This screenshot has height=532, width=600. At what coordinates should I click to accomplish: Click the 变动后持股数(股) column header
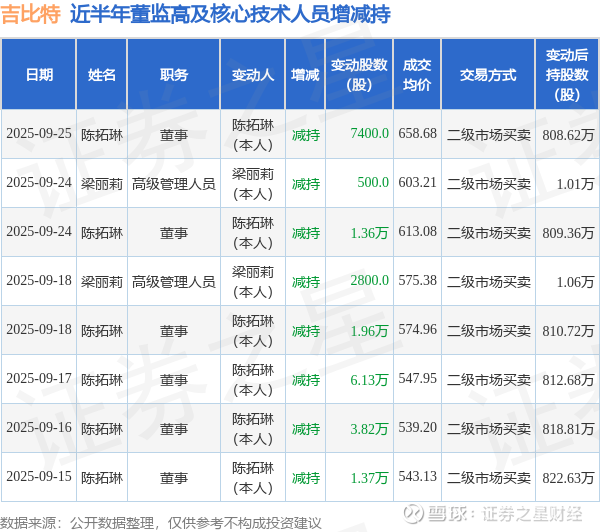point(567,75)
